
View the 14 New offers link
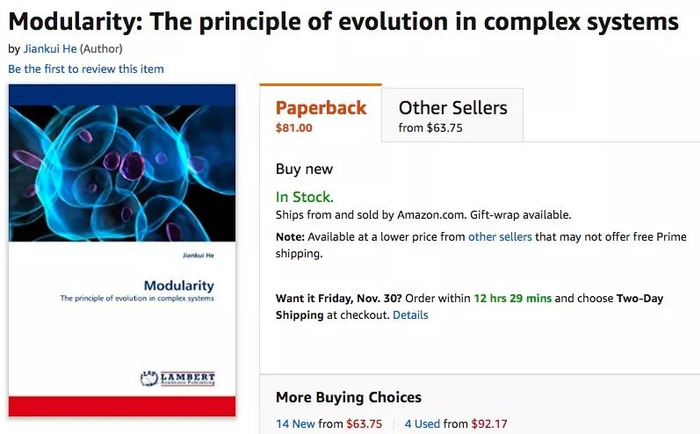[x=310, y=423]
